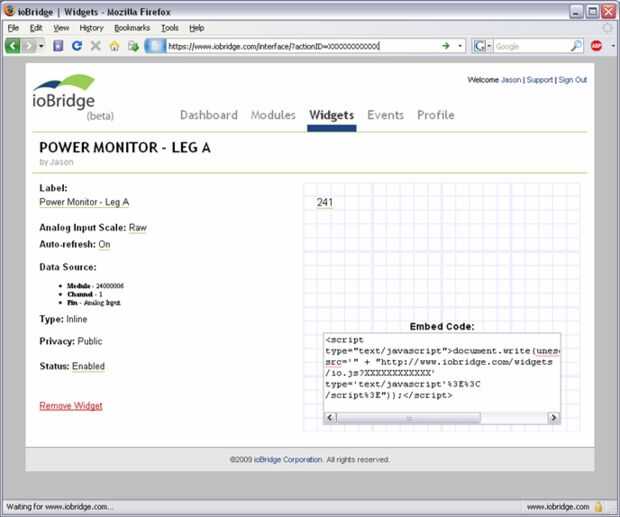Open the ioBridge Corporation footer link
This screenshot has height=517, width=620.
click(288, 460)
